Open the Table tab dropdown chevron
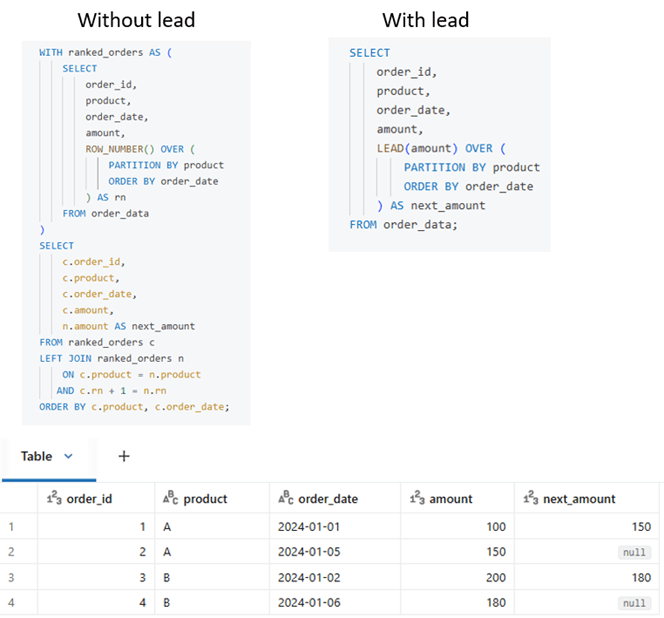 68,456
